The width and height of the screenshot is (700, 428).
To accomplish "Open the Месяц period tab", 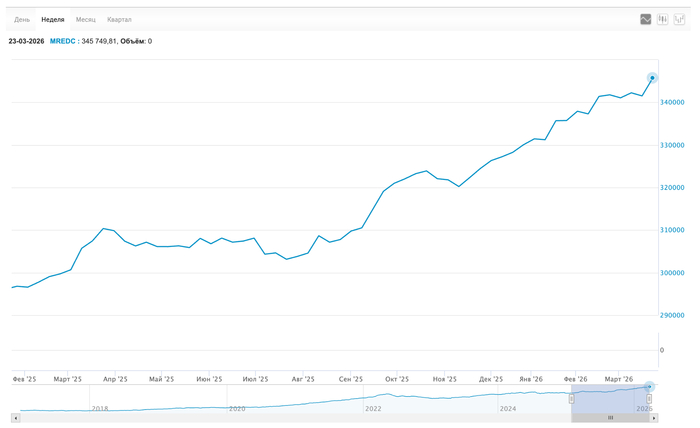I will pos(86,19).
